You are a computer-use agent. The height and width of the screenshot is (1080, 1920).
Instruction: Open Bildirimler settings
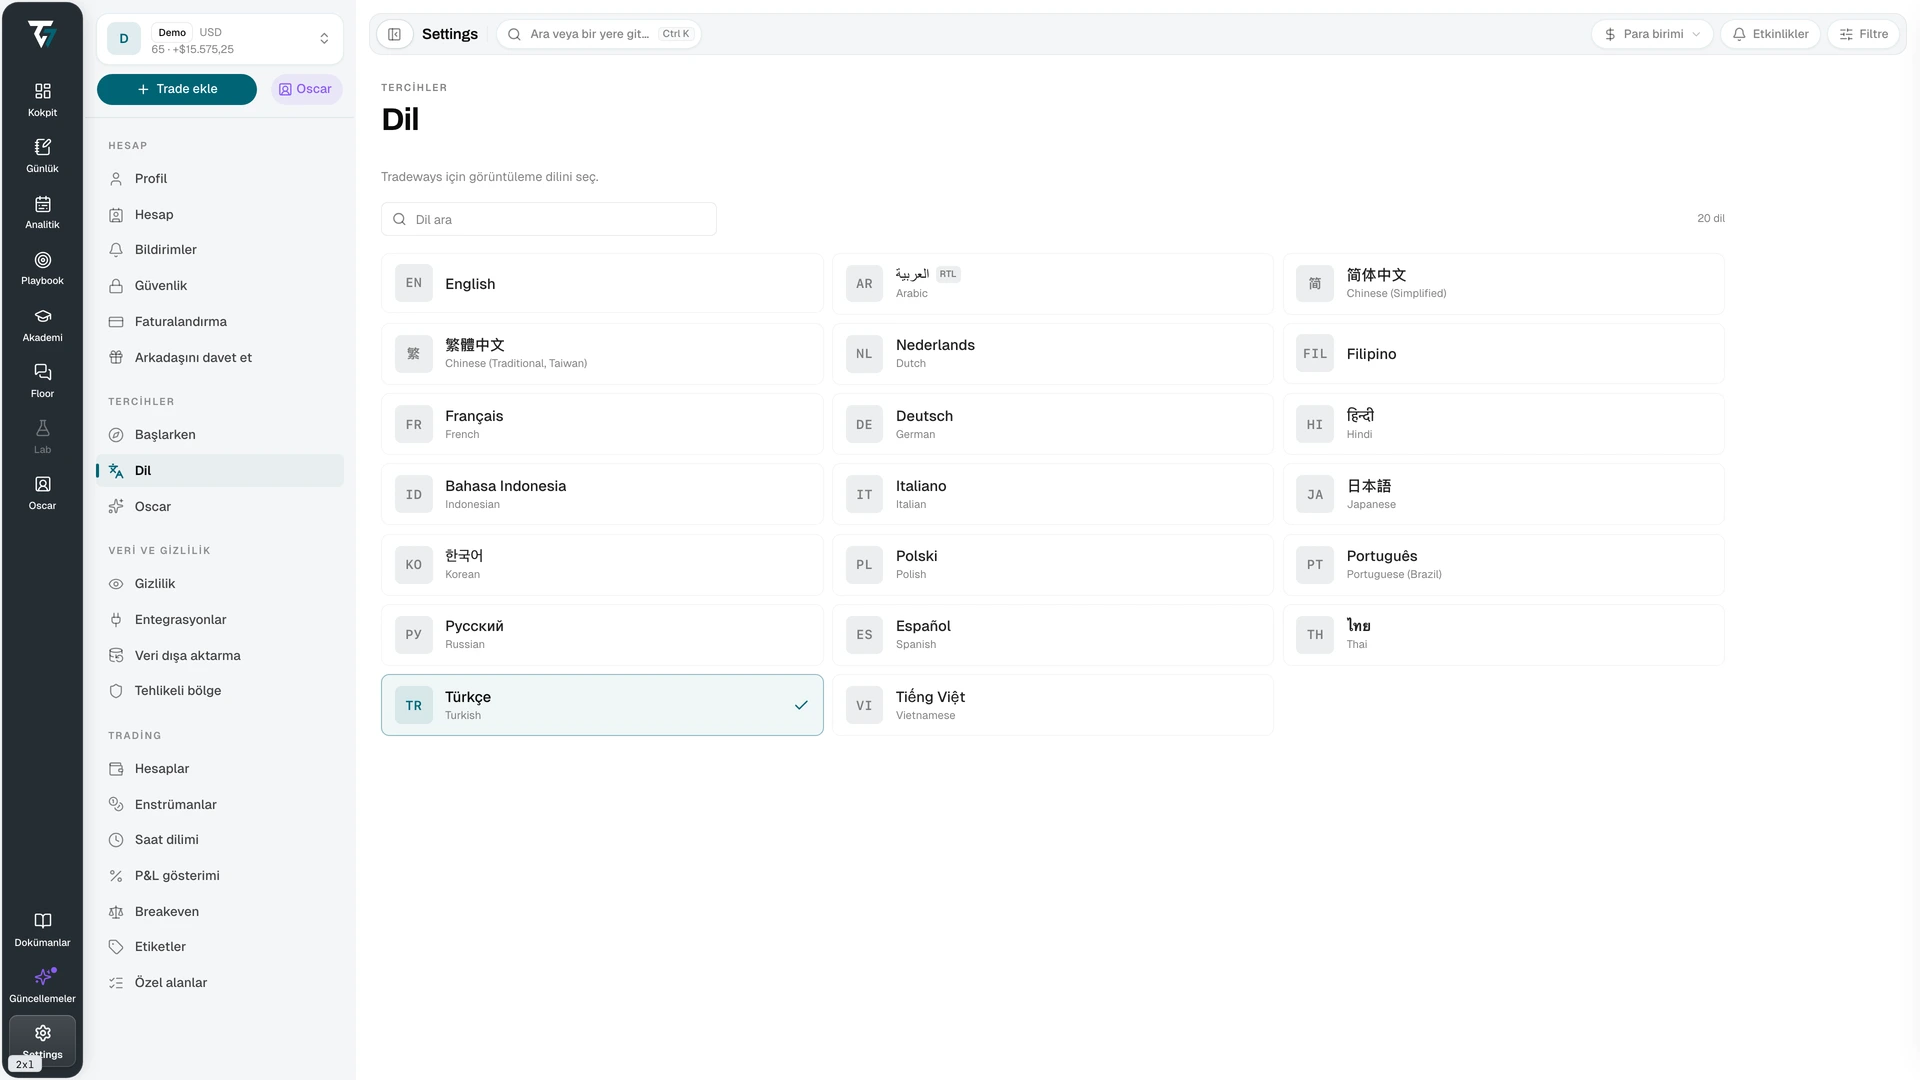click(x=220, y=250)
